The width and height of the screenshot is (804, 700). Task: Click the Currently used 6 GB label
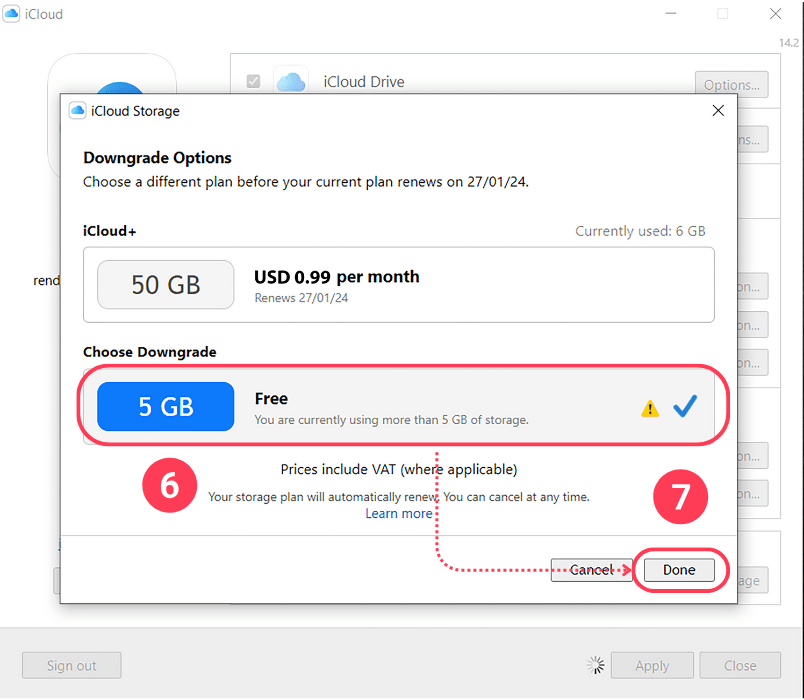[641, 230]
